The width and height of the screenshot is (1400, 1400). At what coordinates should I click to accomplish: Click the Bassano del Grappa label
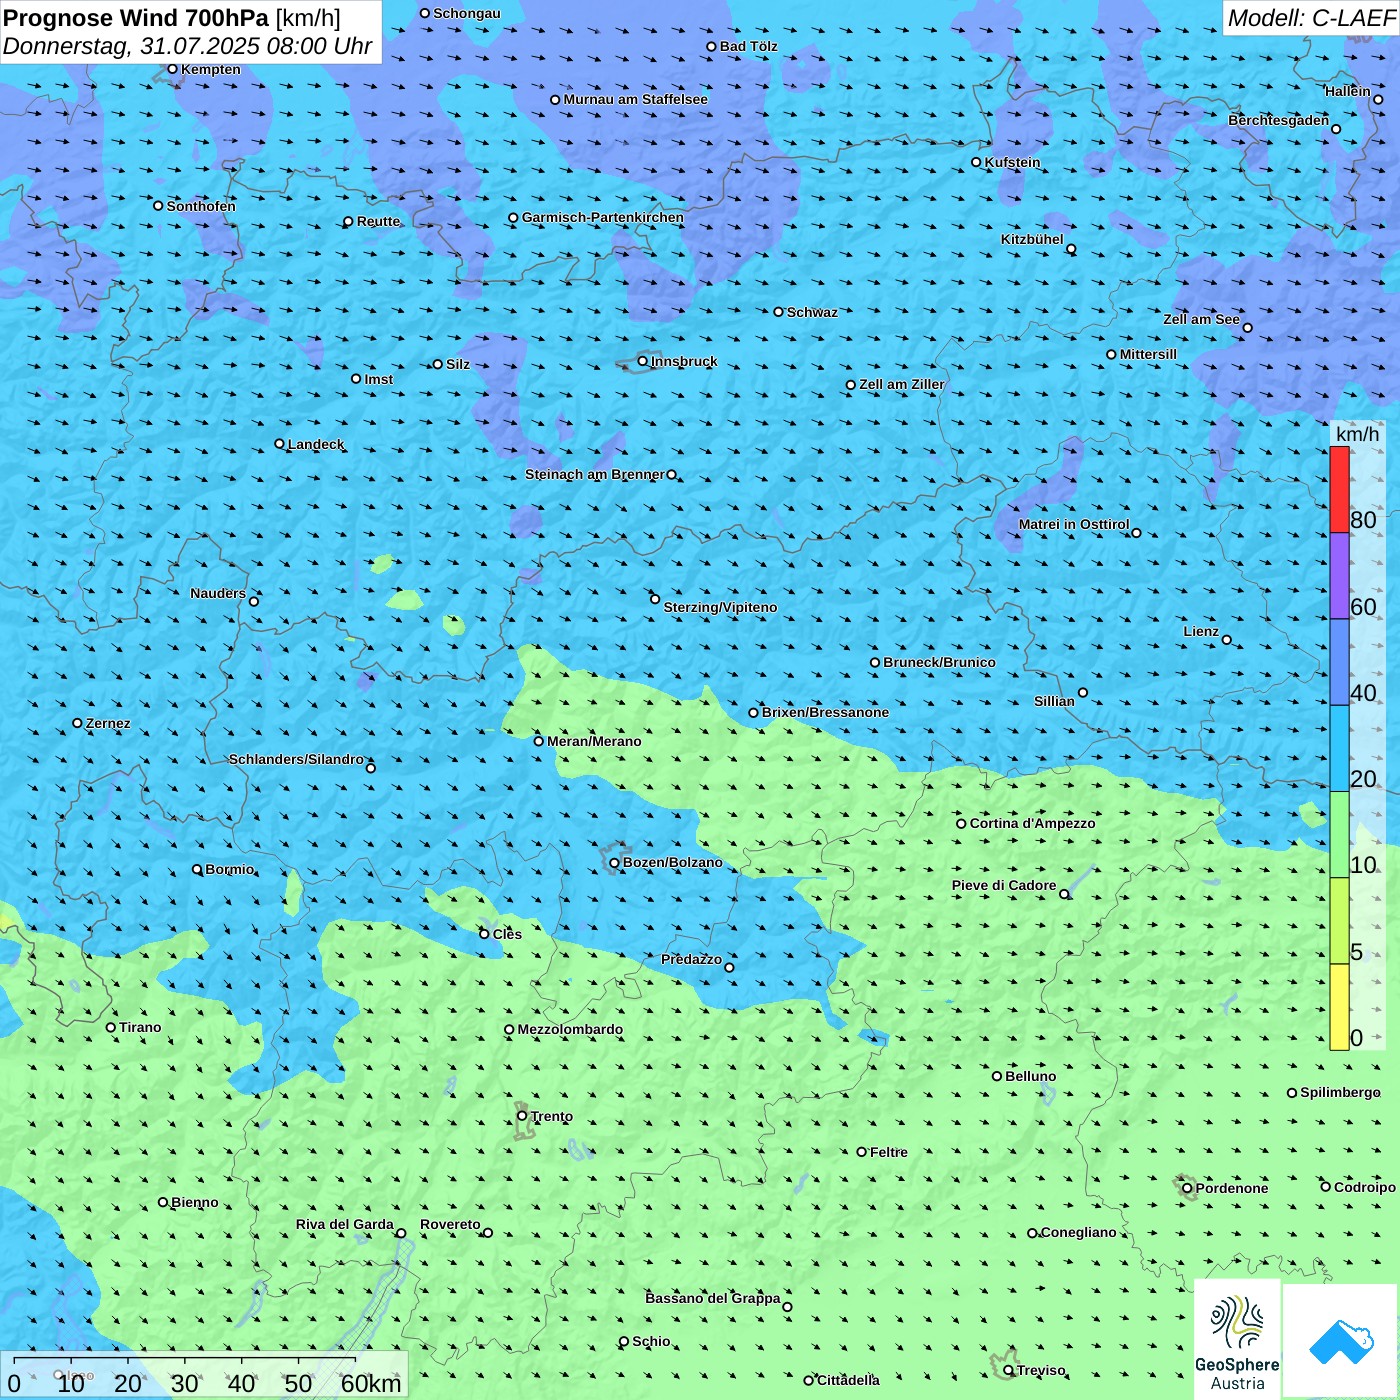[713, 1298]
